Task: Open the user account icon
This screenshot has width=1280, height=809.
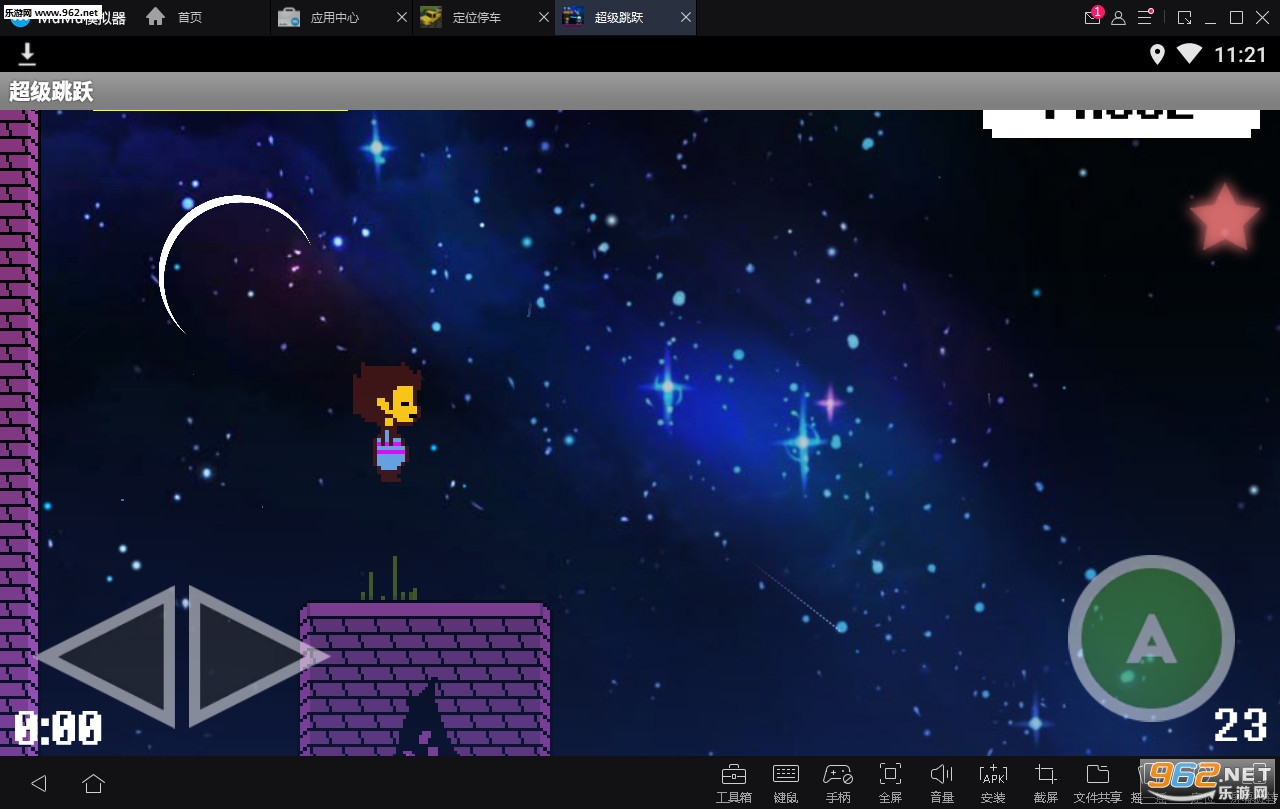Action: (x=1118, y=18)
